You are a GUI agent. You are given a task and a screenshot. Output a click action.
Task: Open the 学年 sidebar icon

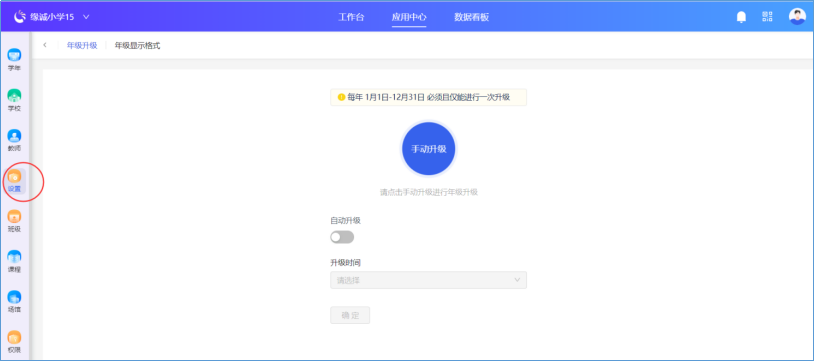(15, 60)
